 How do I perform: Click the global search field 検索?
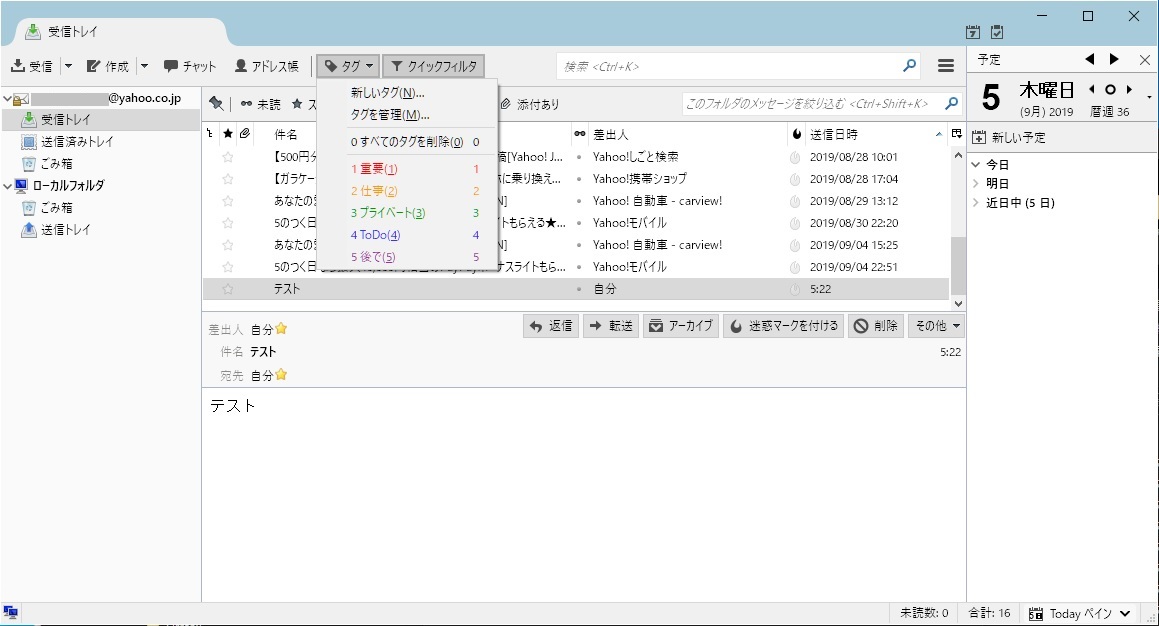click(730, 67)
